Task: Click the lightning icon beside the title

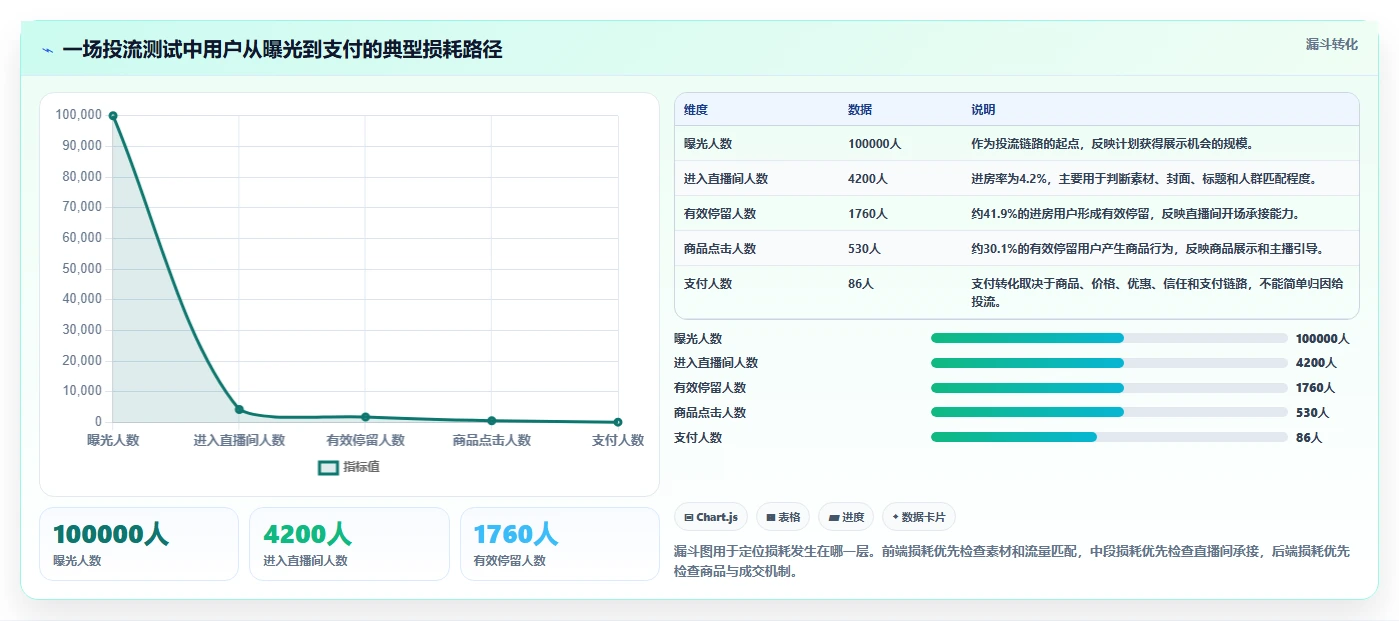Action: (47, 50)
